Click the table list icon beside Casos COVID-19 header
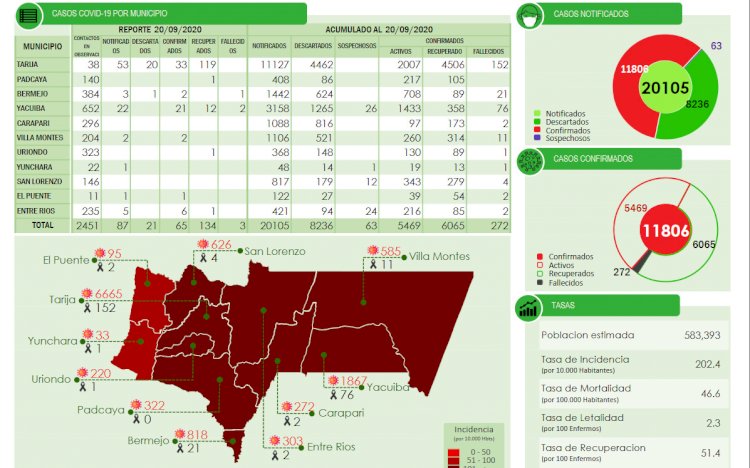 29,16
